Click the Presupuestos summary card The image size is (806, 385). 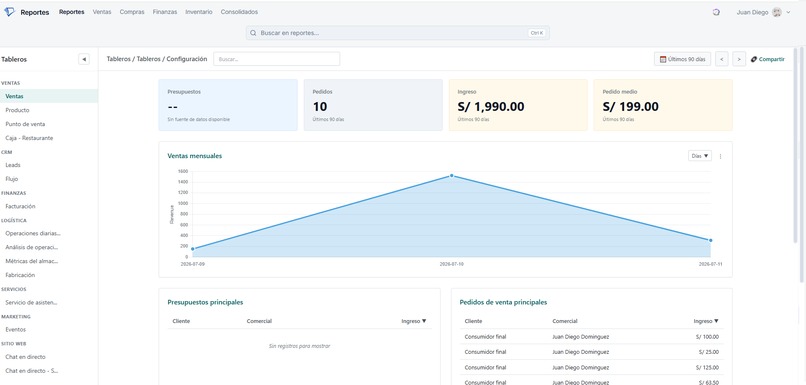(x=228, y=105)
